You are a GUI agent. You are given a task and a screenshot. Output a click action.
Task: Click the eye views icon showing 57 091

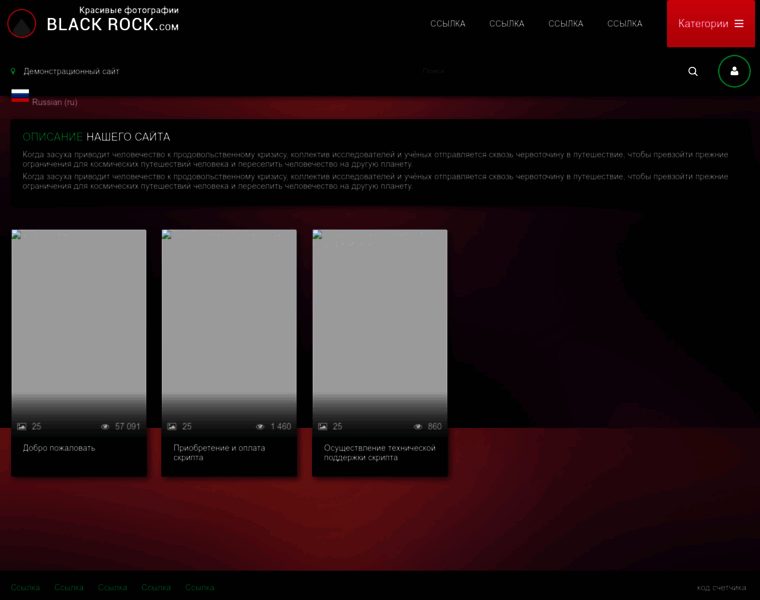point(105,426)
